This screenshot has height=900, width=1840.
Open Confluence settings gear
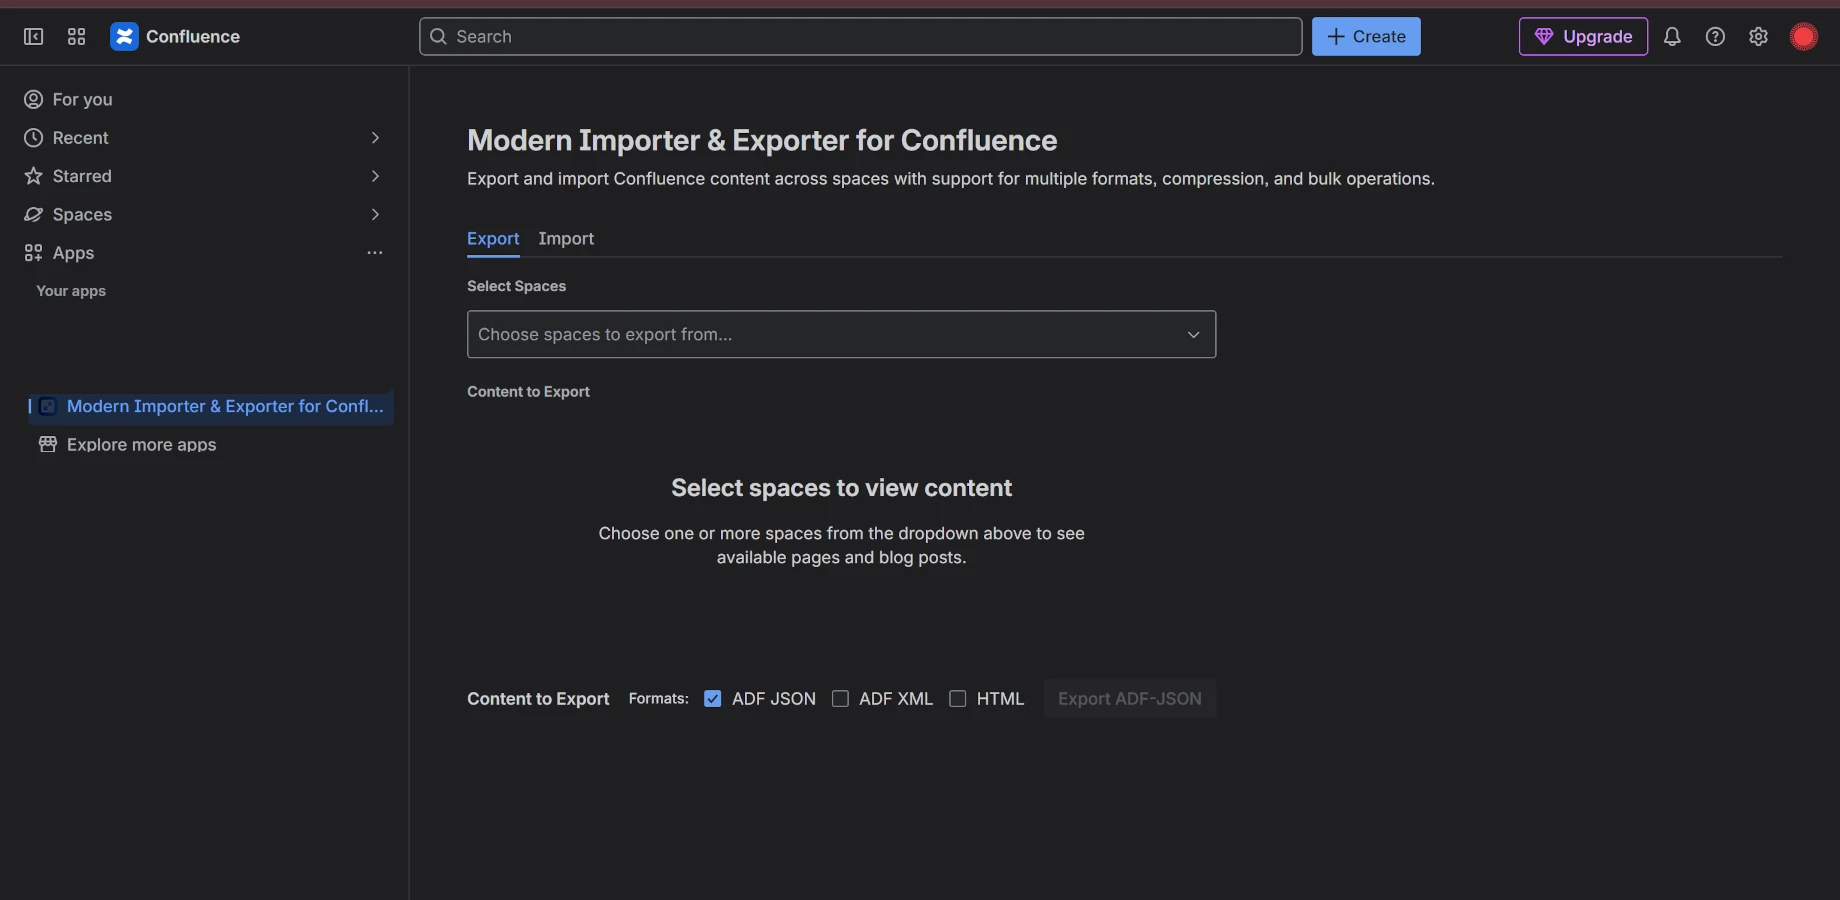pos(1759,36)
